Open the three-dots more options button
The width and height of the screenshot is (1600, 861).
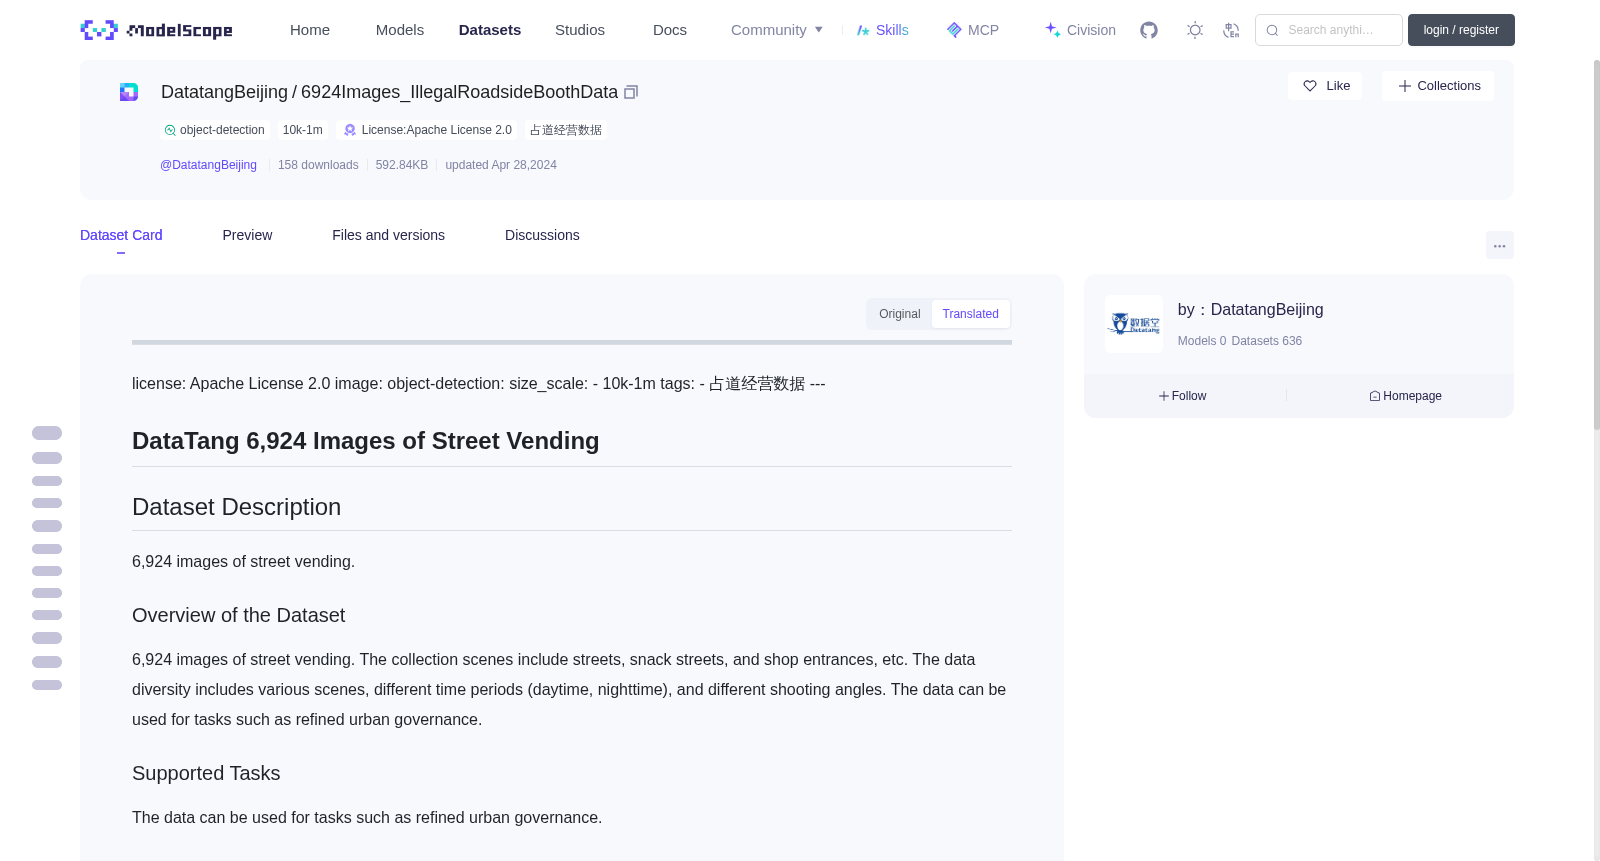coord(1500,245)
